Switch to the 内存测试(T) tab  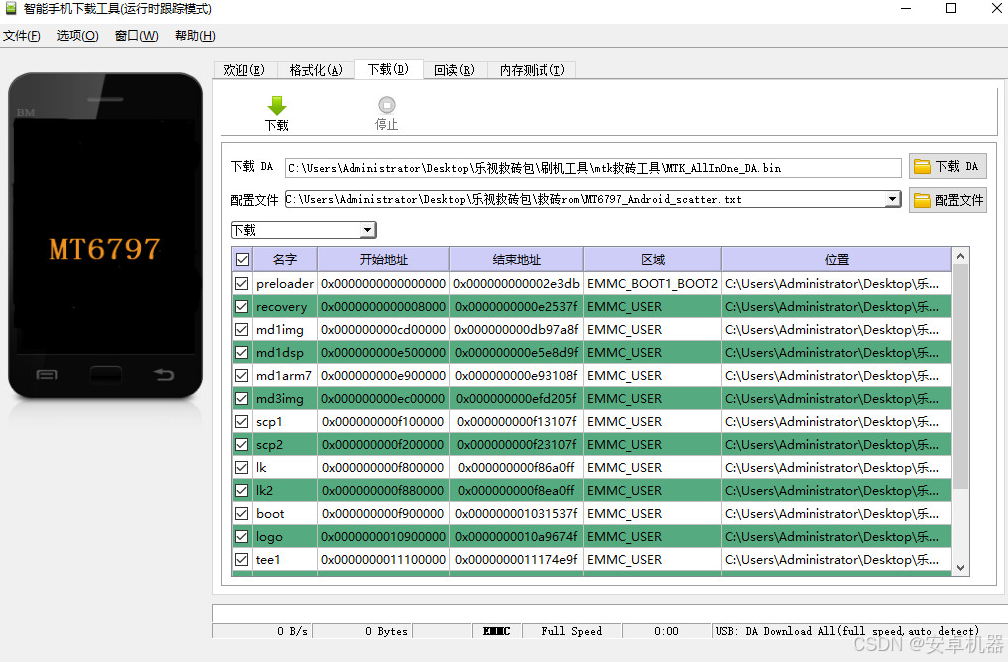(532, 70)
